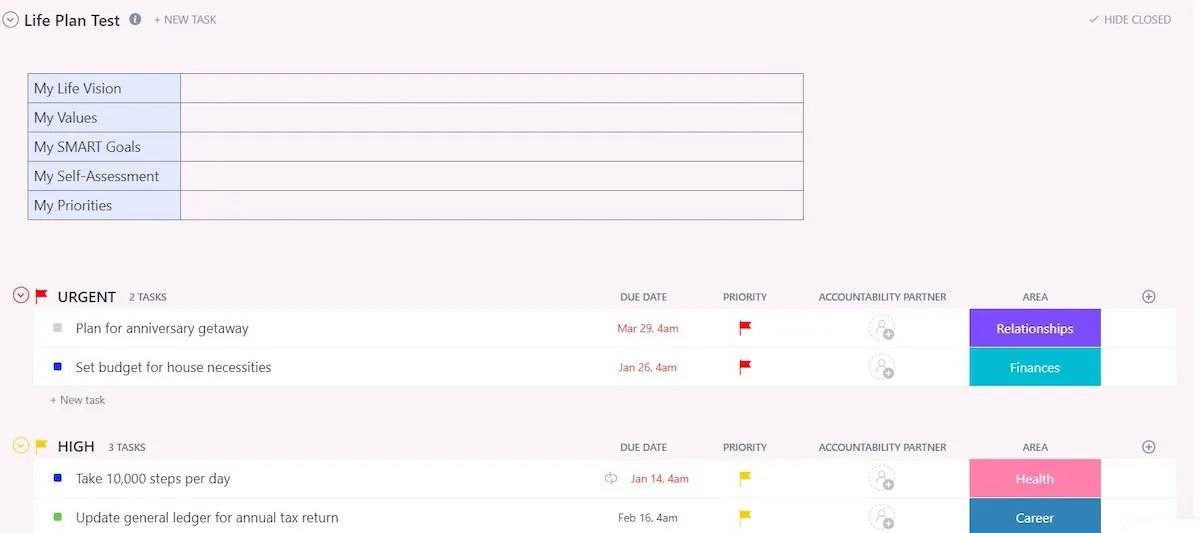
Task: Open the Finances area label
Action: pyautogui.click(x=1035, y=367)
